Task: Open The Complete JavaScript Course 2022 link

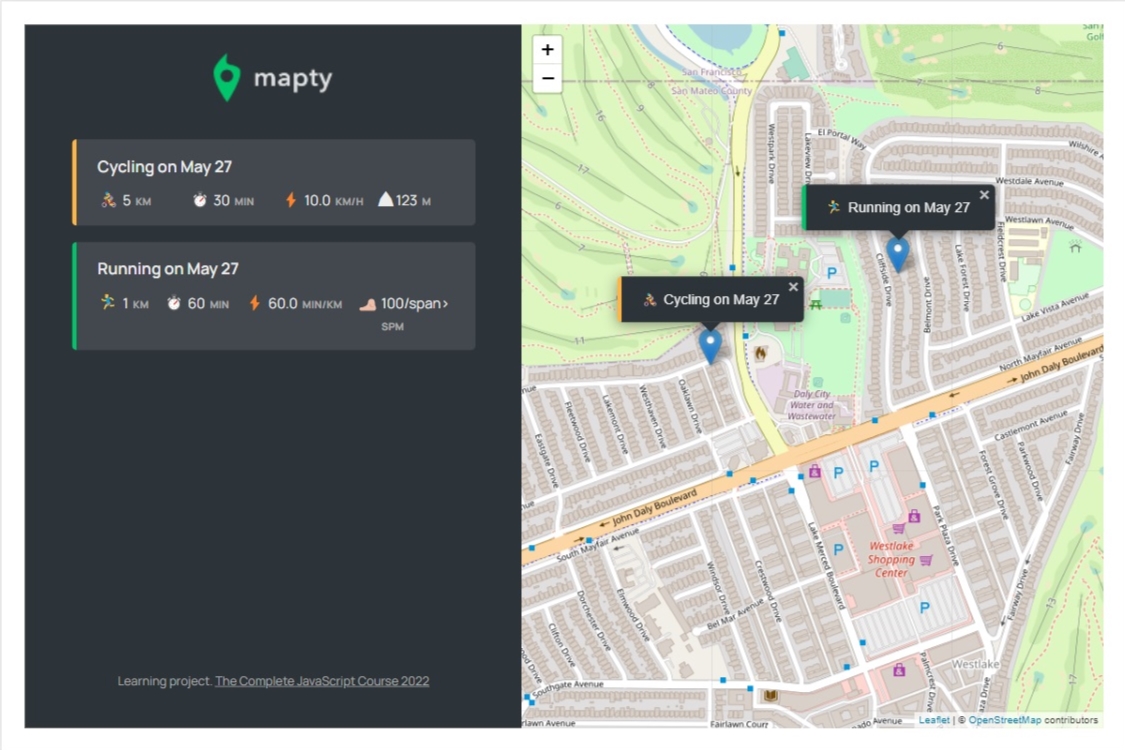Action: 322,681
